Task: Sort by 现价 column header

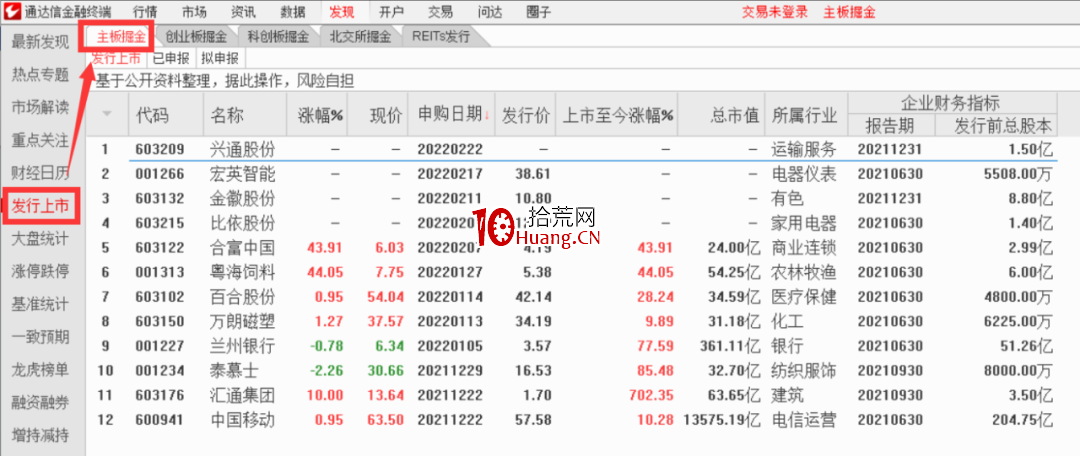Action: 378,115
